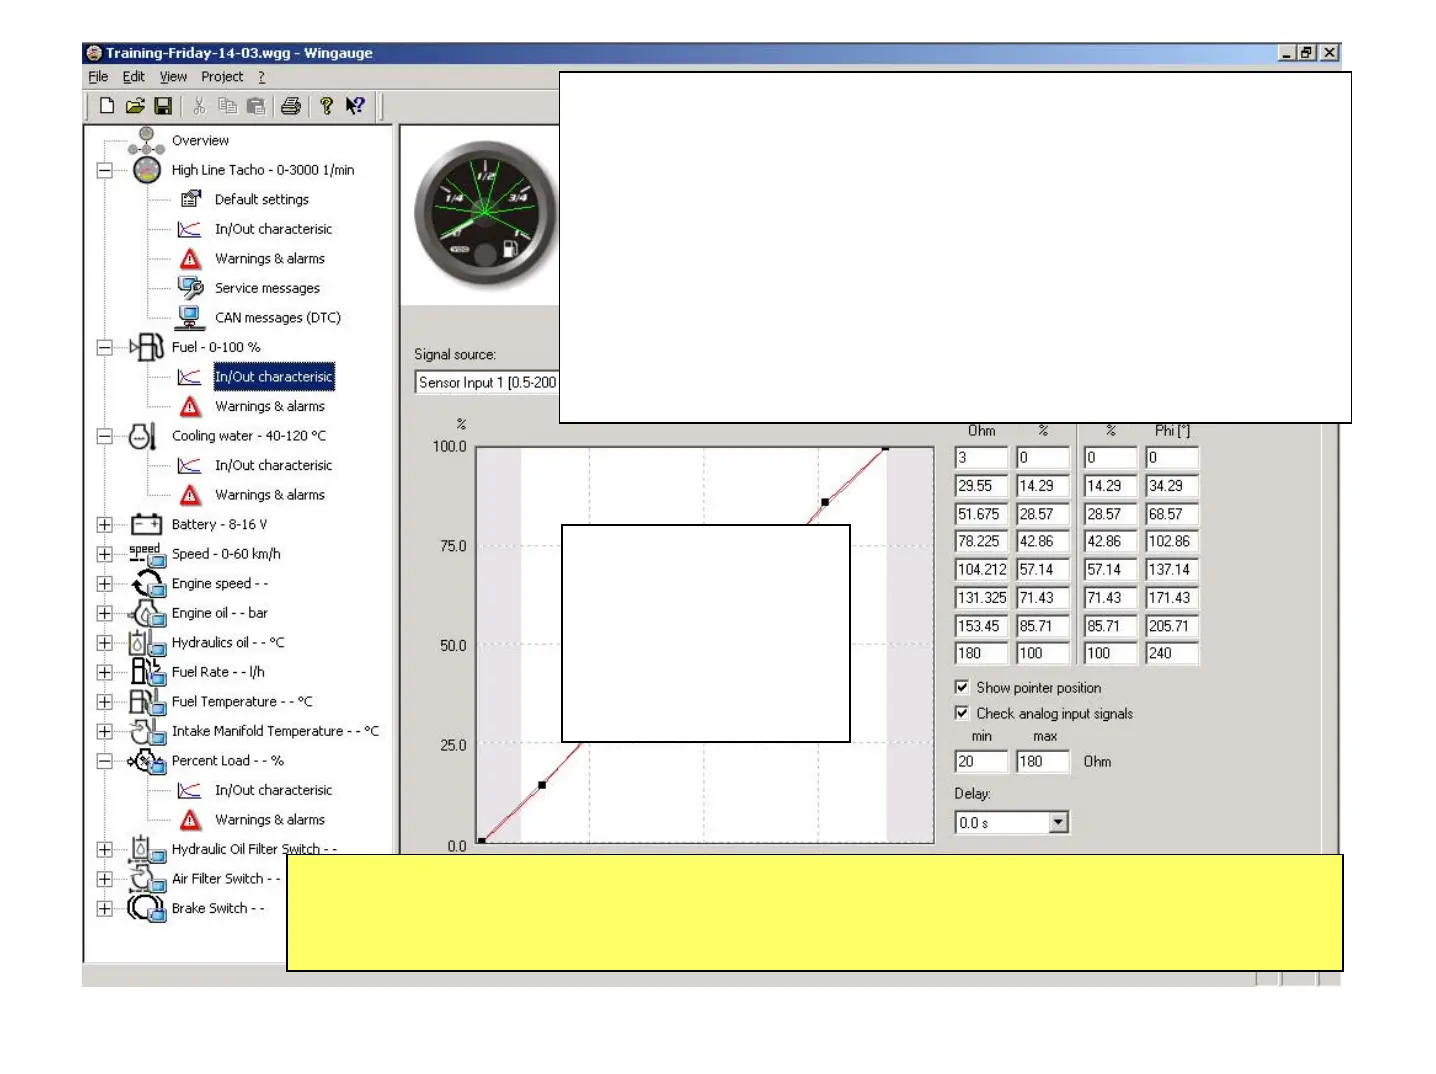The height and width of the screenshot is (1074, 1436).
Task: Click the Fuel Rate icon
Action: pos(147,672)
